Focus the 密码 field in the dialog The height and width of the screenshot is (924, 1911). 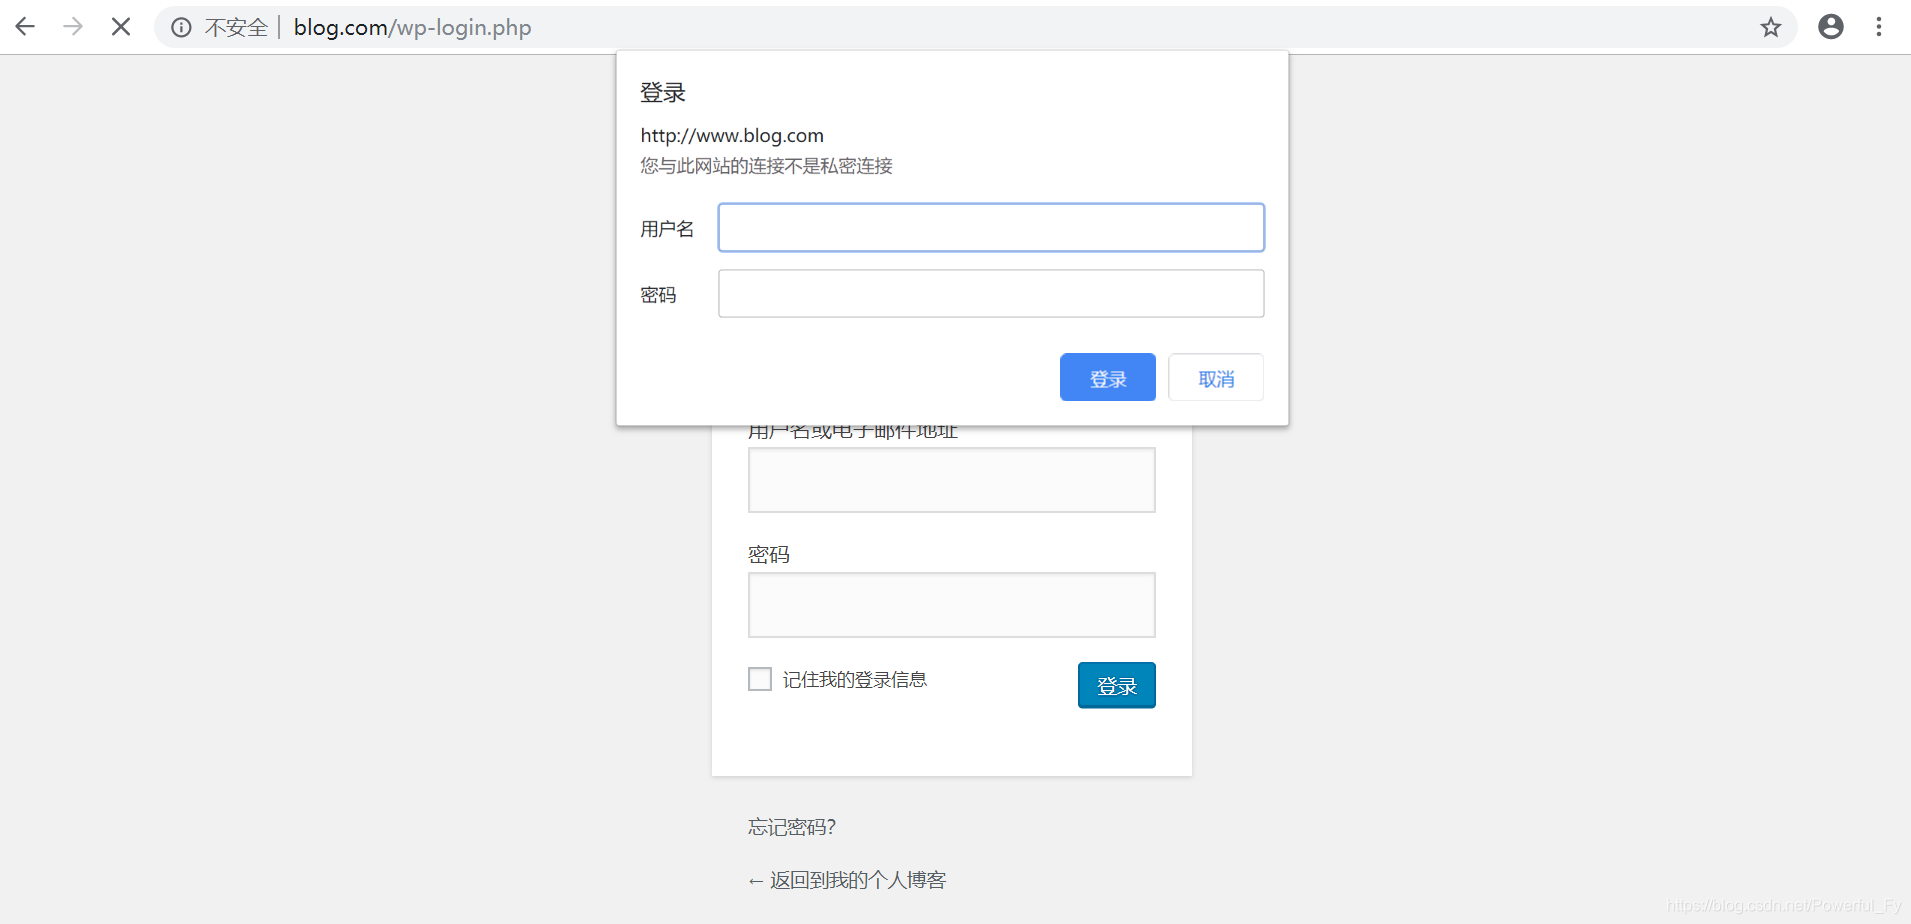tap(990, 293)
